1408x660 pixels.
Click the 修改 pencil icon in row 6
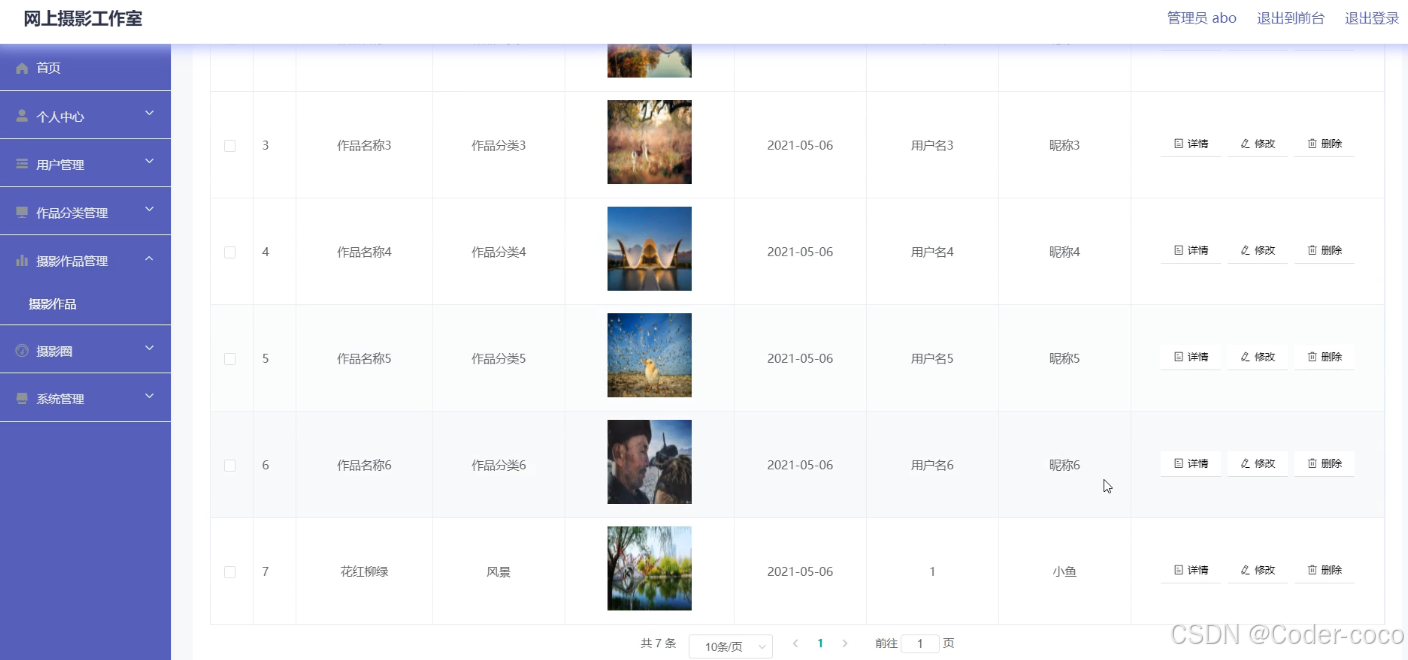(x=1245, y=463)
